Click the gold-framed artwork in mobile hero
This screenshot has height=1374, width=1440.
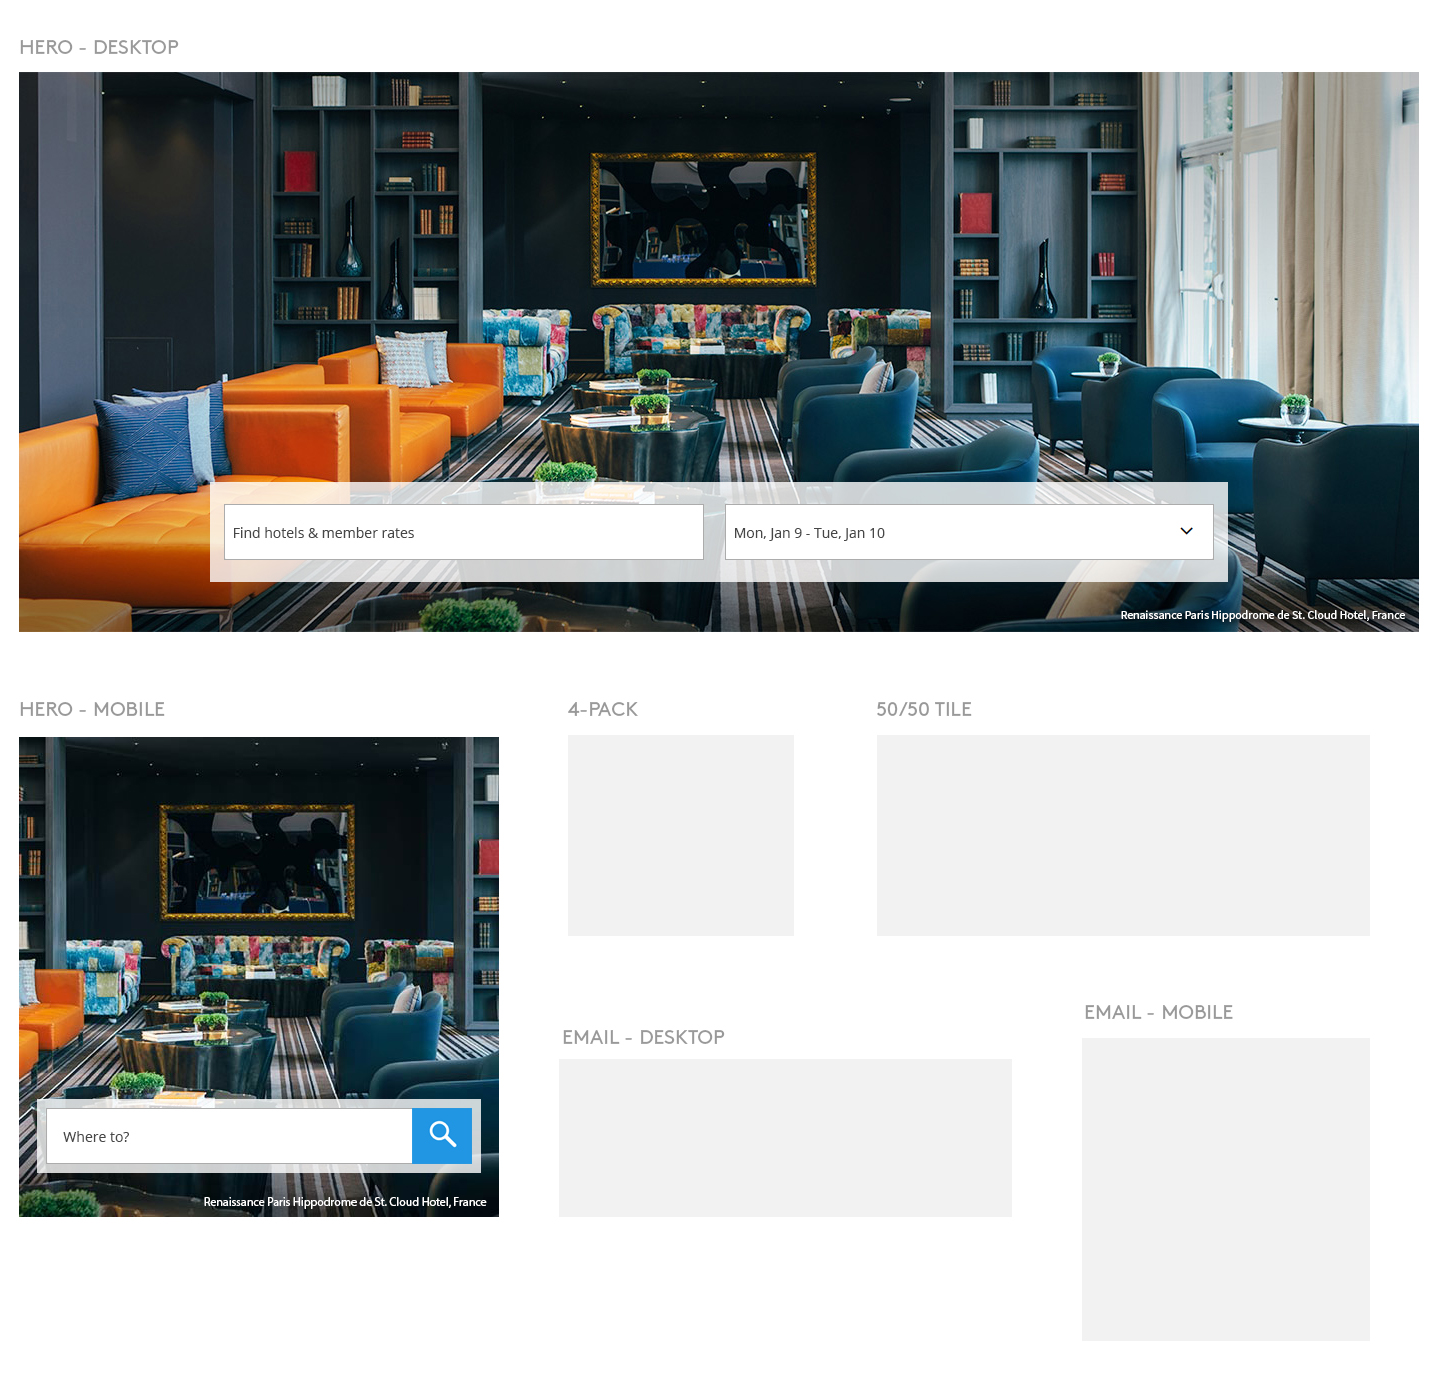(258, 861)
